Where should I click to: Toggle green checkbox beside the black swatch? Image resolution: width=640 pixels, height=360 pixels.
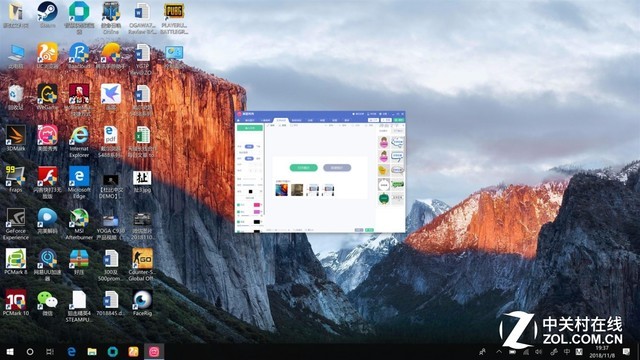click(239, 222)
